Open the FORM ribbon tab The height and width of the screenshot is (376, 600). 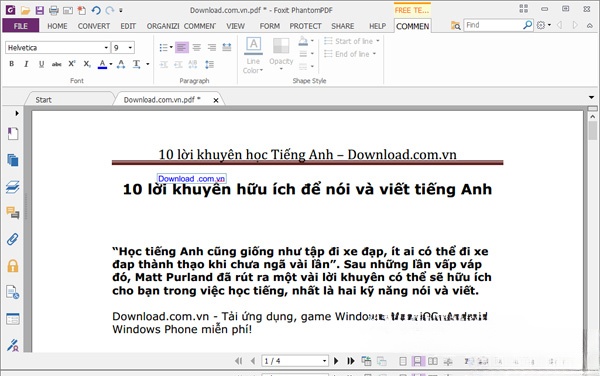pos(270,26)
